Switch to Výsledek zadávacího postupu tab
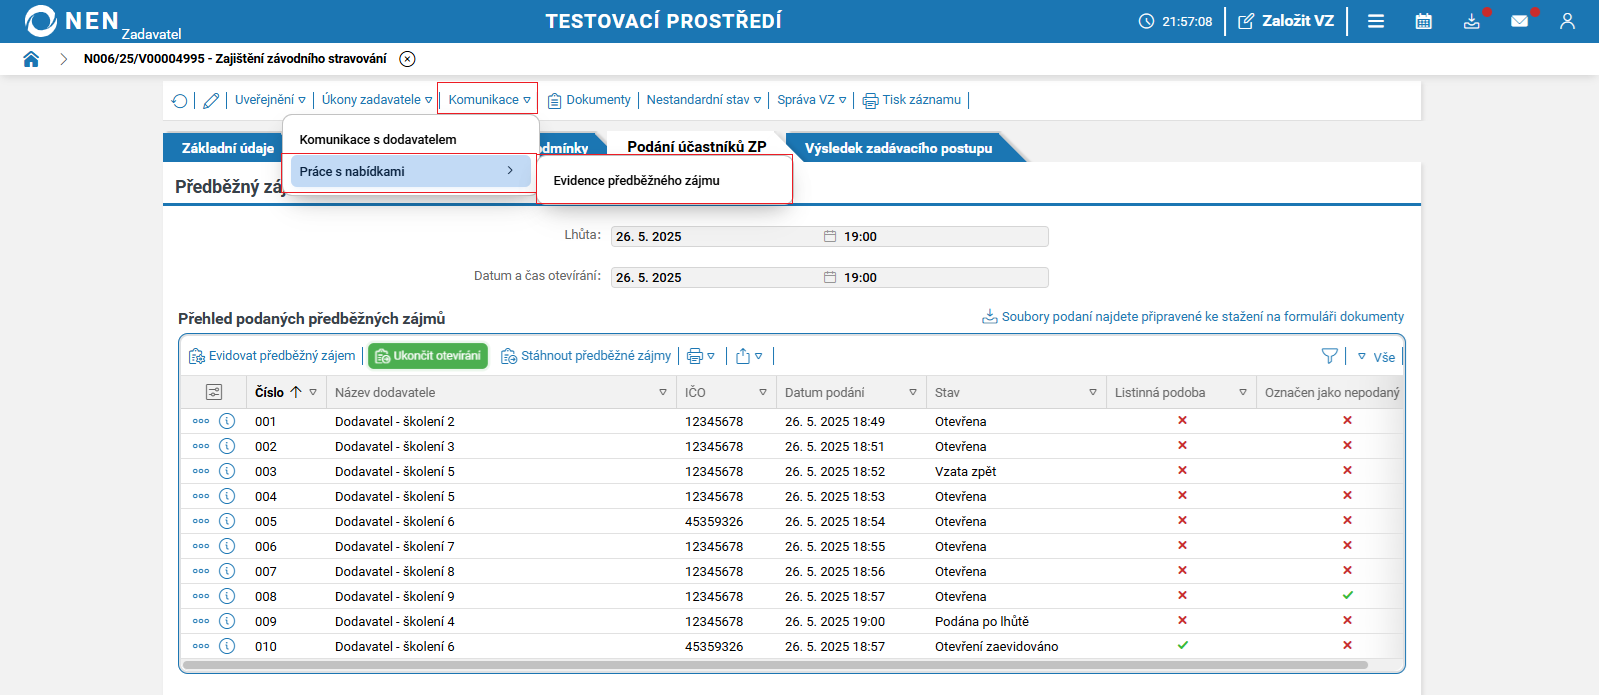The height and width of the screenshot is (695, 1599). [x=899, y=148]
